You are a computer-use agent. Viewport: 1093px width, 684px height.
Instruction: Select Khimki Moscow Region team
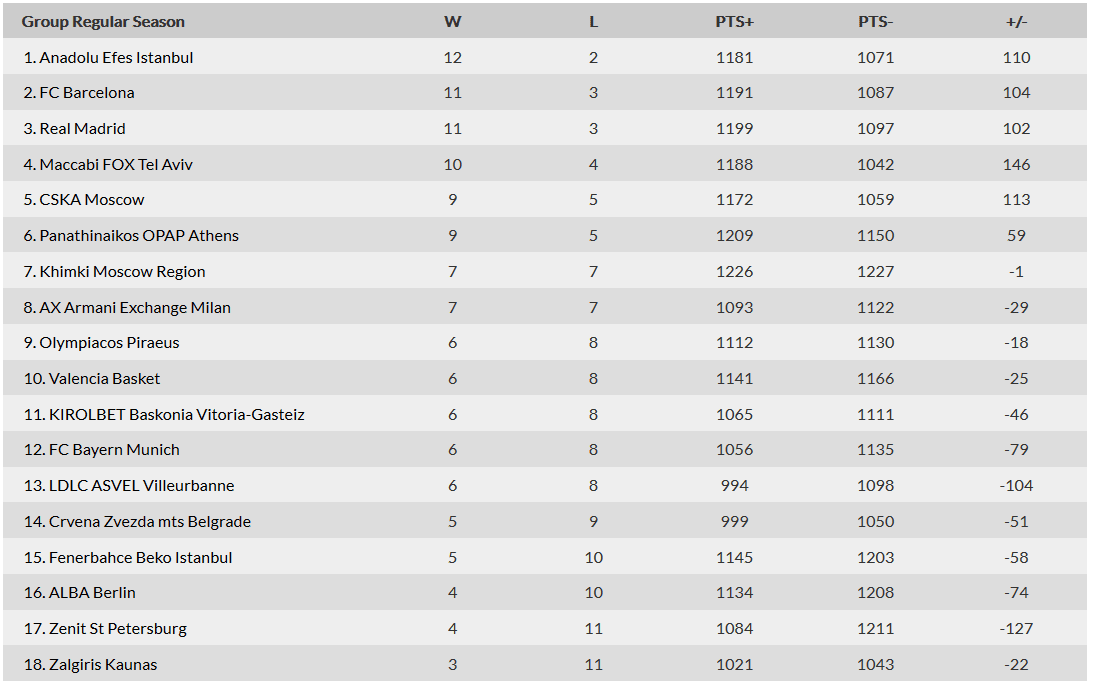tap(114, 272)
